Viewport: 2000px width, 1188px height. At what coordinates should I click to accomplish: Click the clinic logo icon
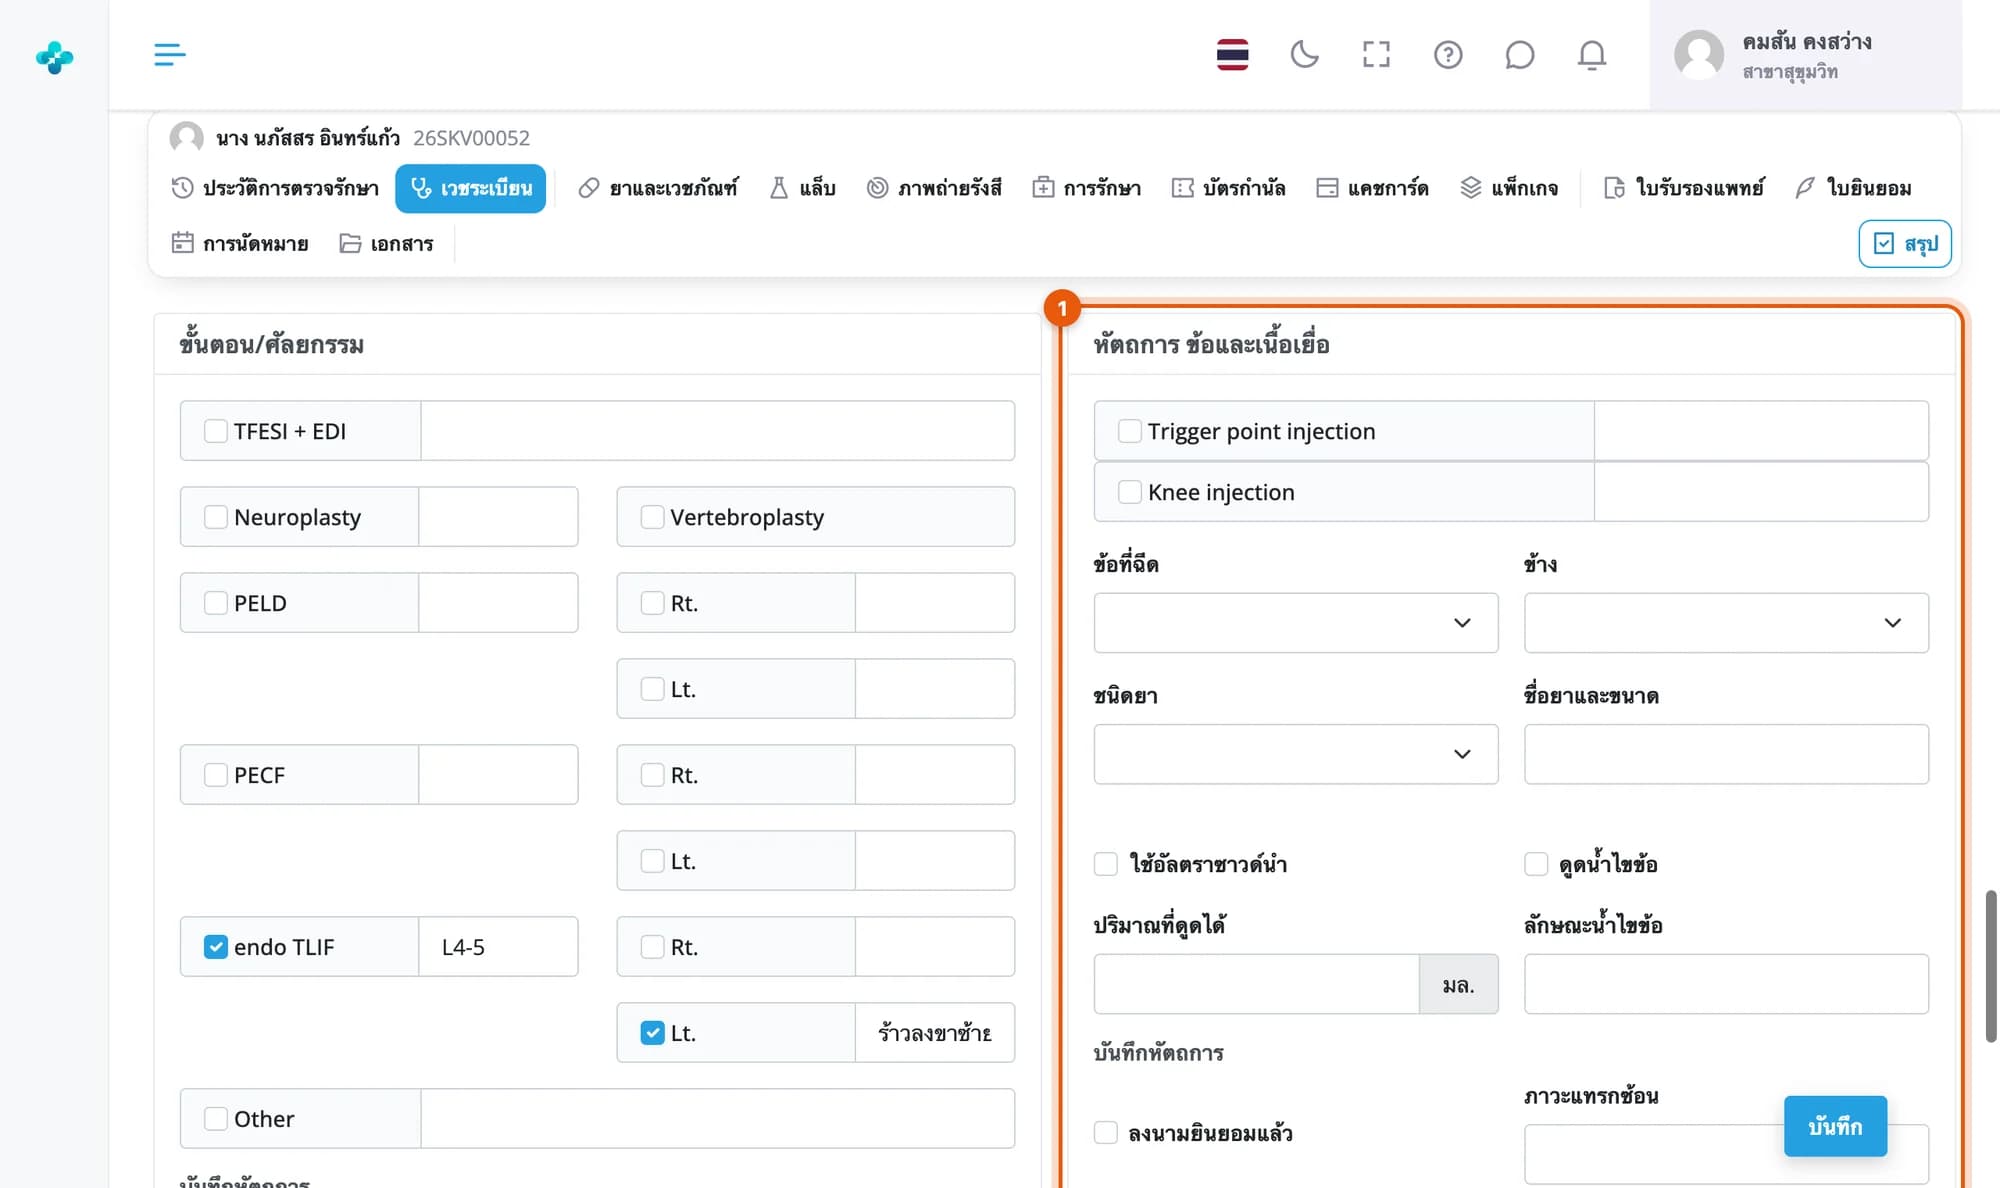click(x=54, y=57)
